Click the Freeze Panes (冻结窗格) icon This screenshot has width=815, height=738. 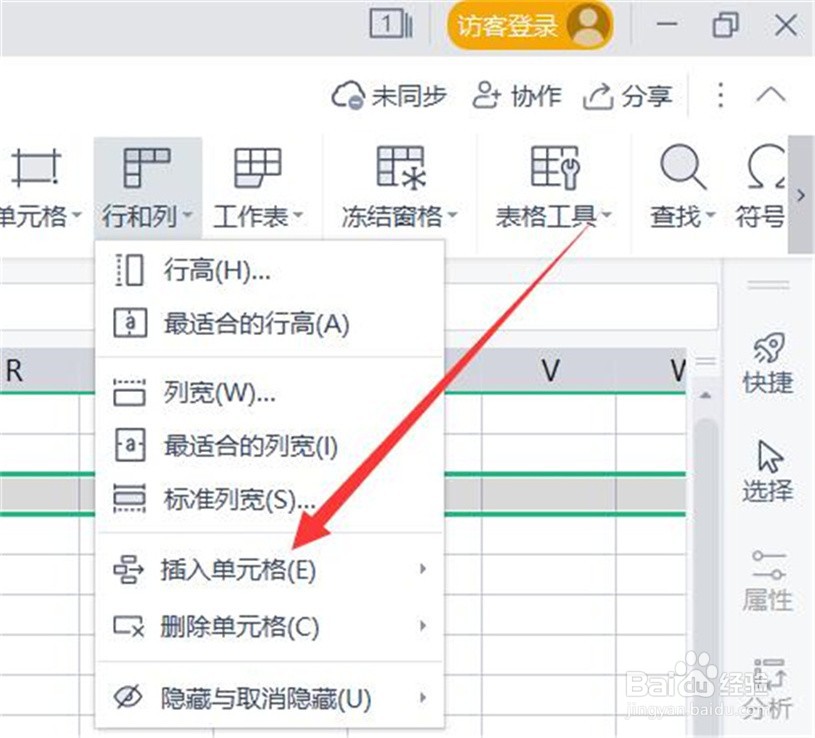point(401,166)
